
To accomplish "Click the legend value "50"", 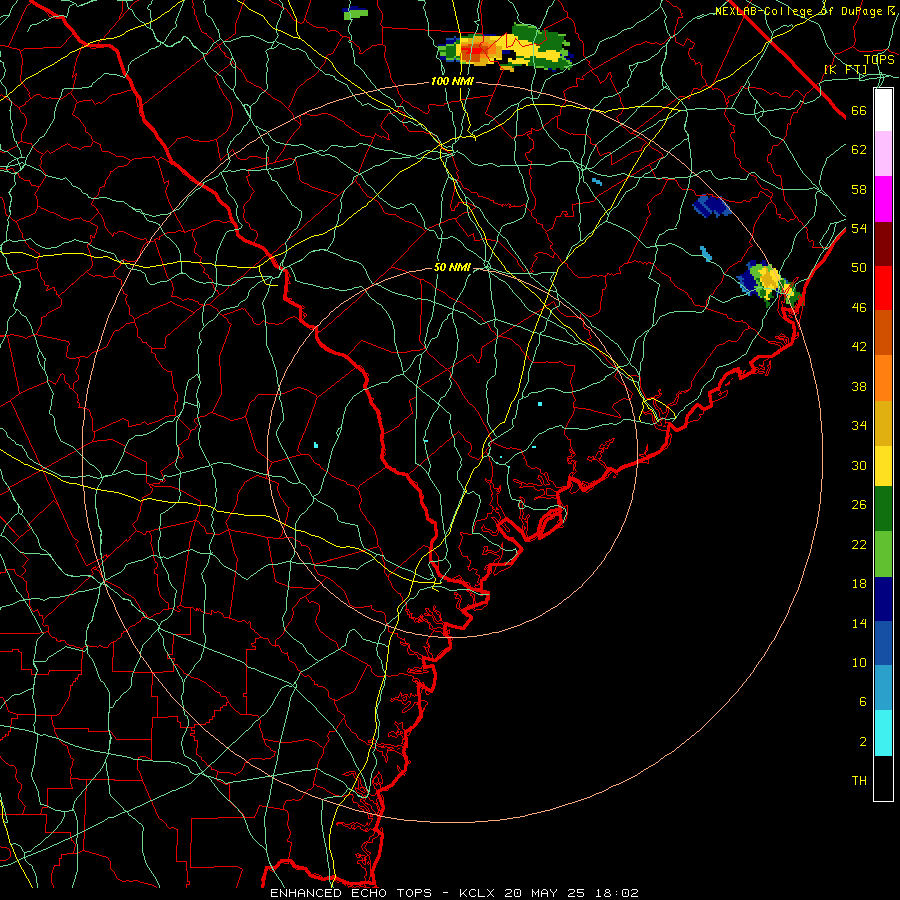I will coord(859,267).
